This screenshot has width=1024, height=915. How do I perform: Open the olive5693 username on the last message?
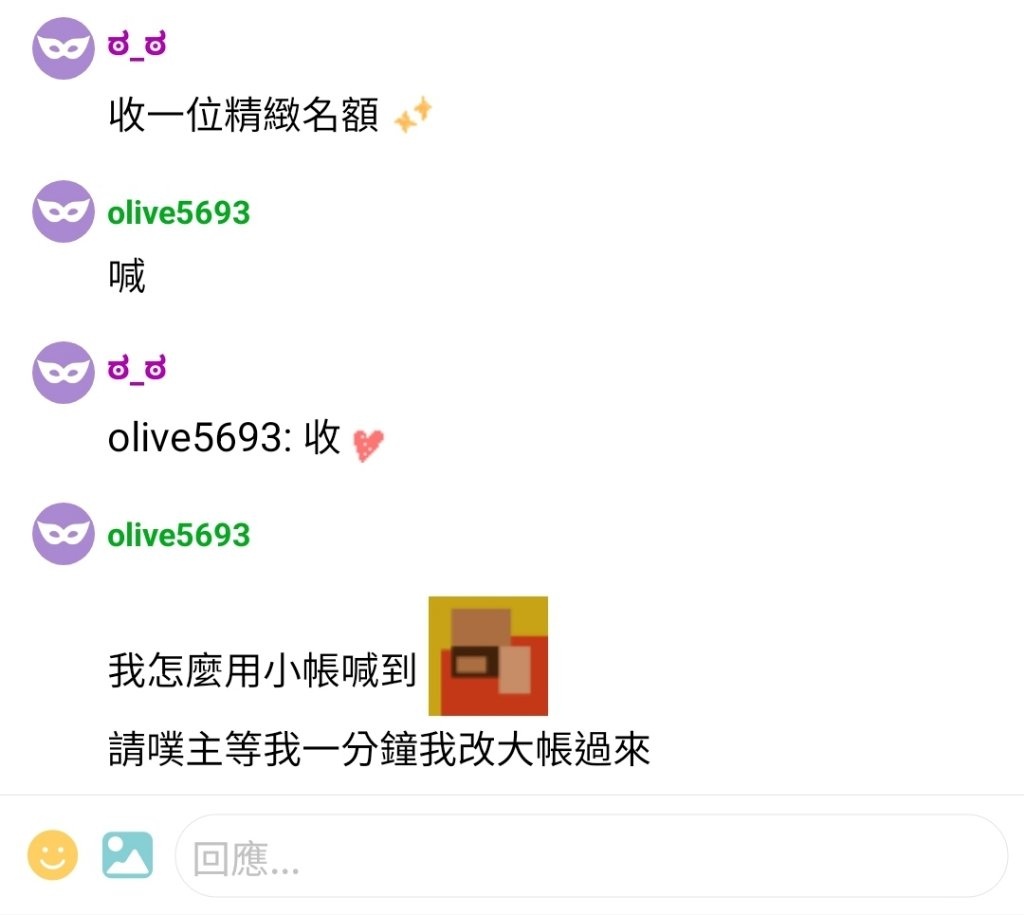(179, 535)
